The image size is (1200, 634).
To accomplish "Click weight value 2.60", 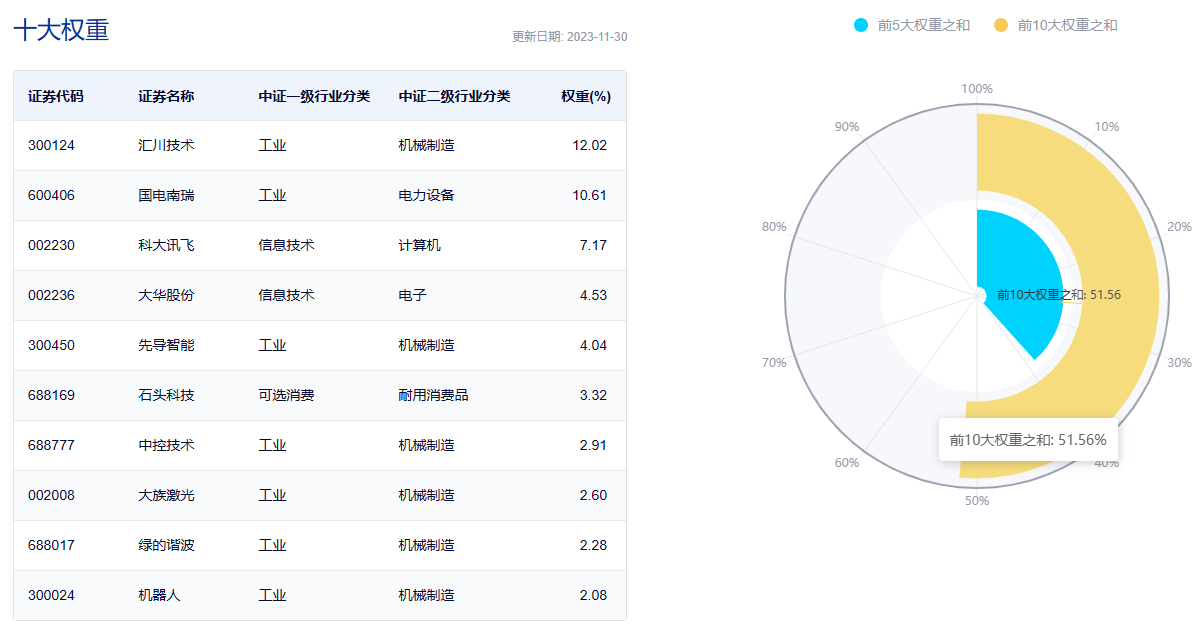I will (593, 495).
